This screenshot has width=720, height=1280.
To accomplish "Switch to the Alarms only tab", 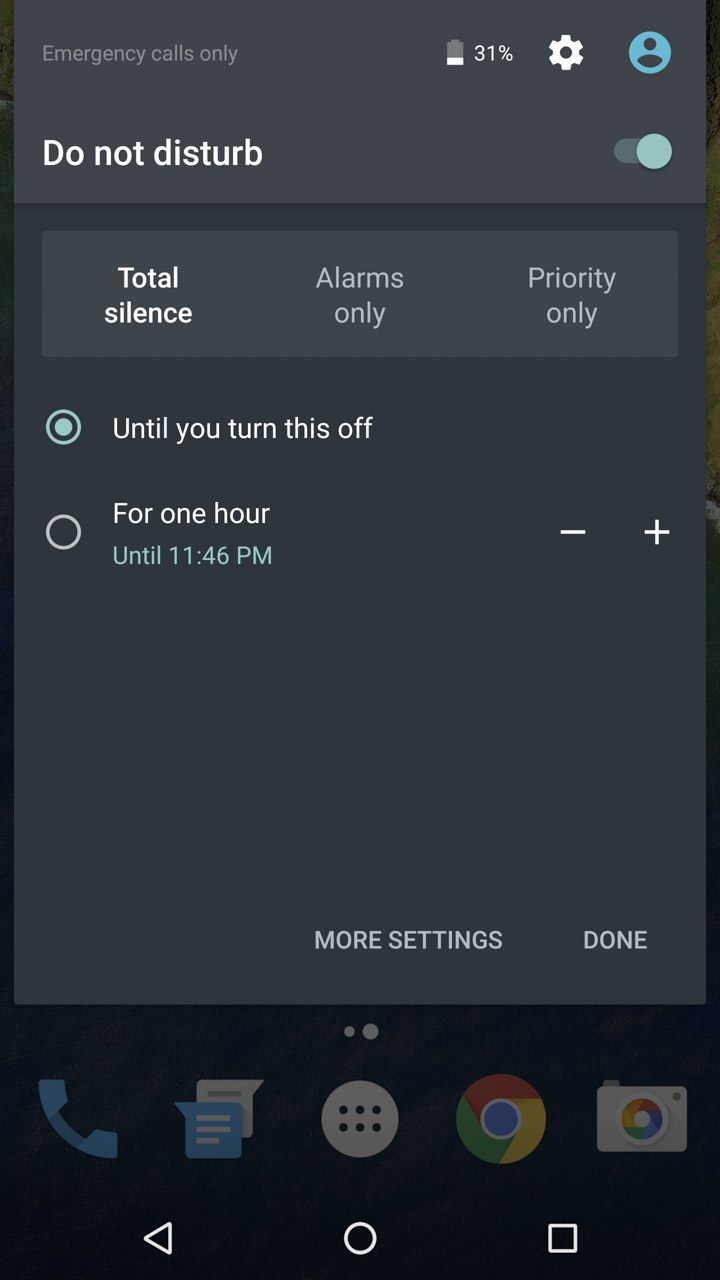I will tap(360, 295).
